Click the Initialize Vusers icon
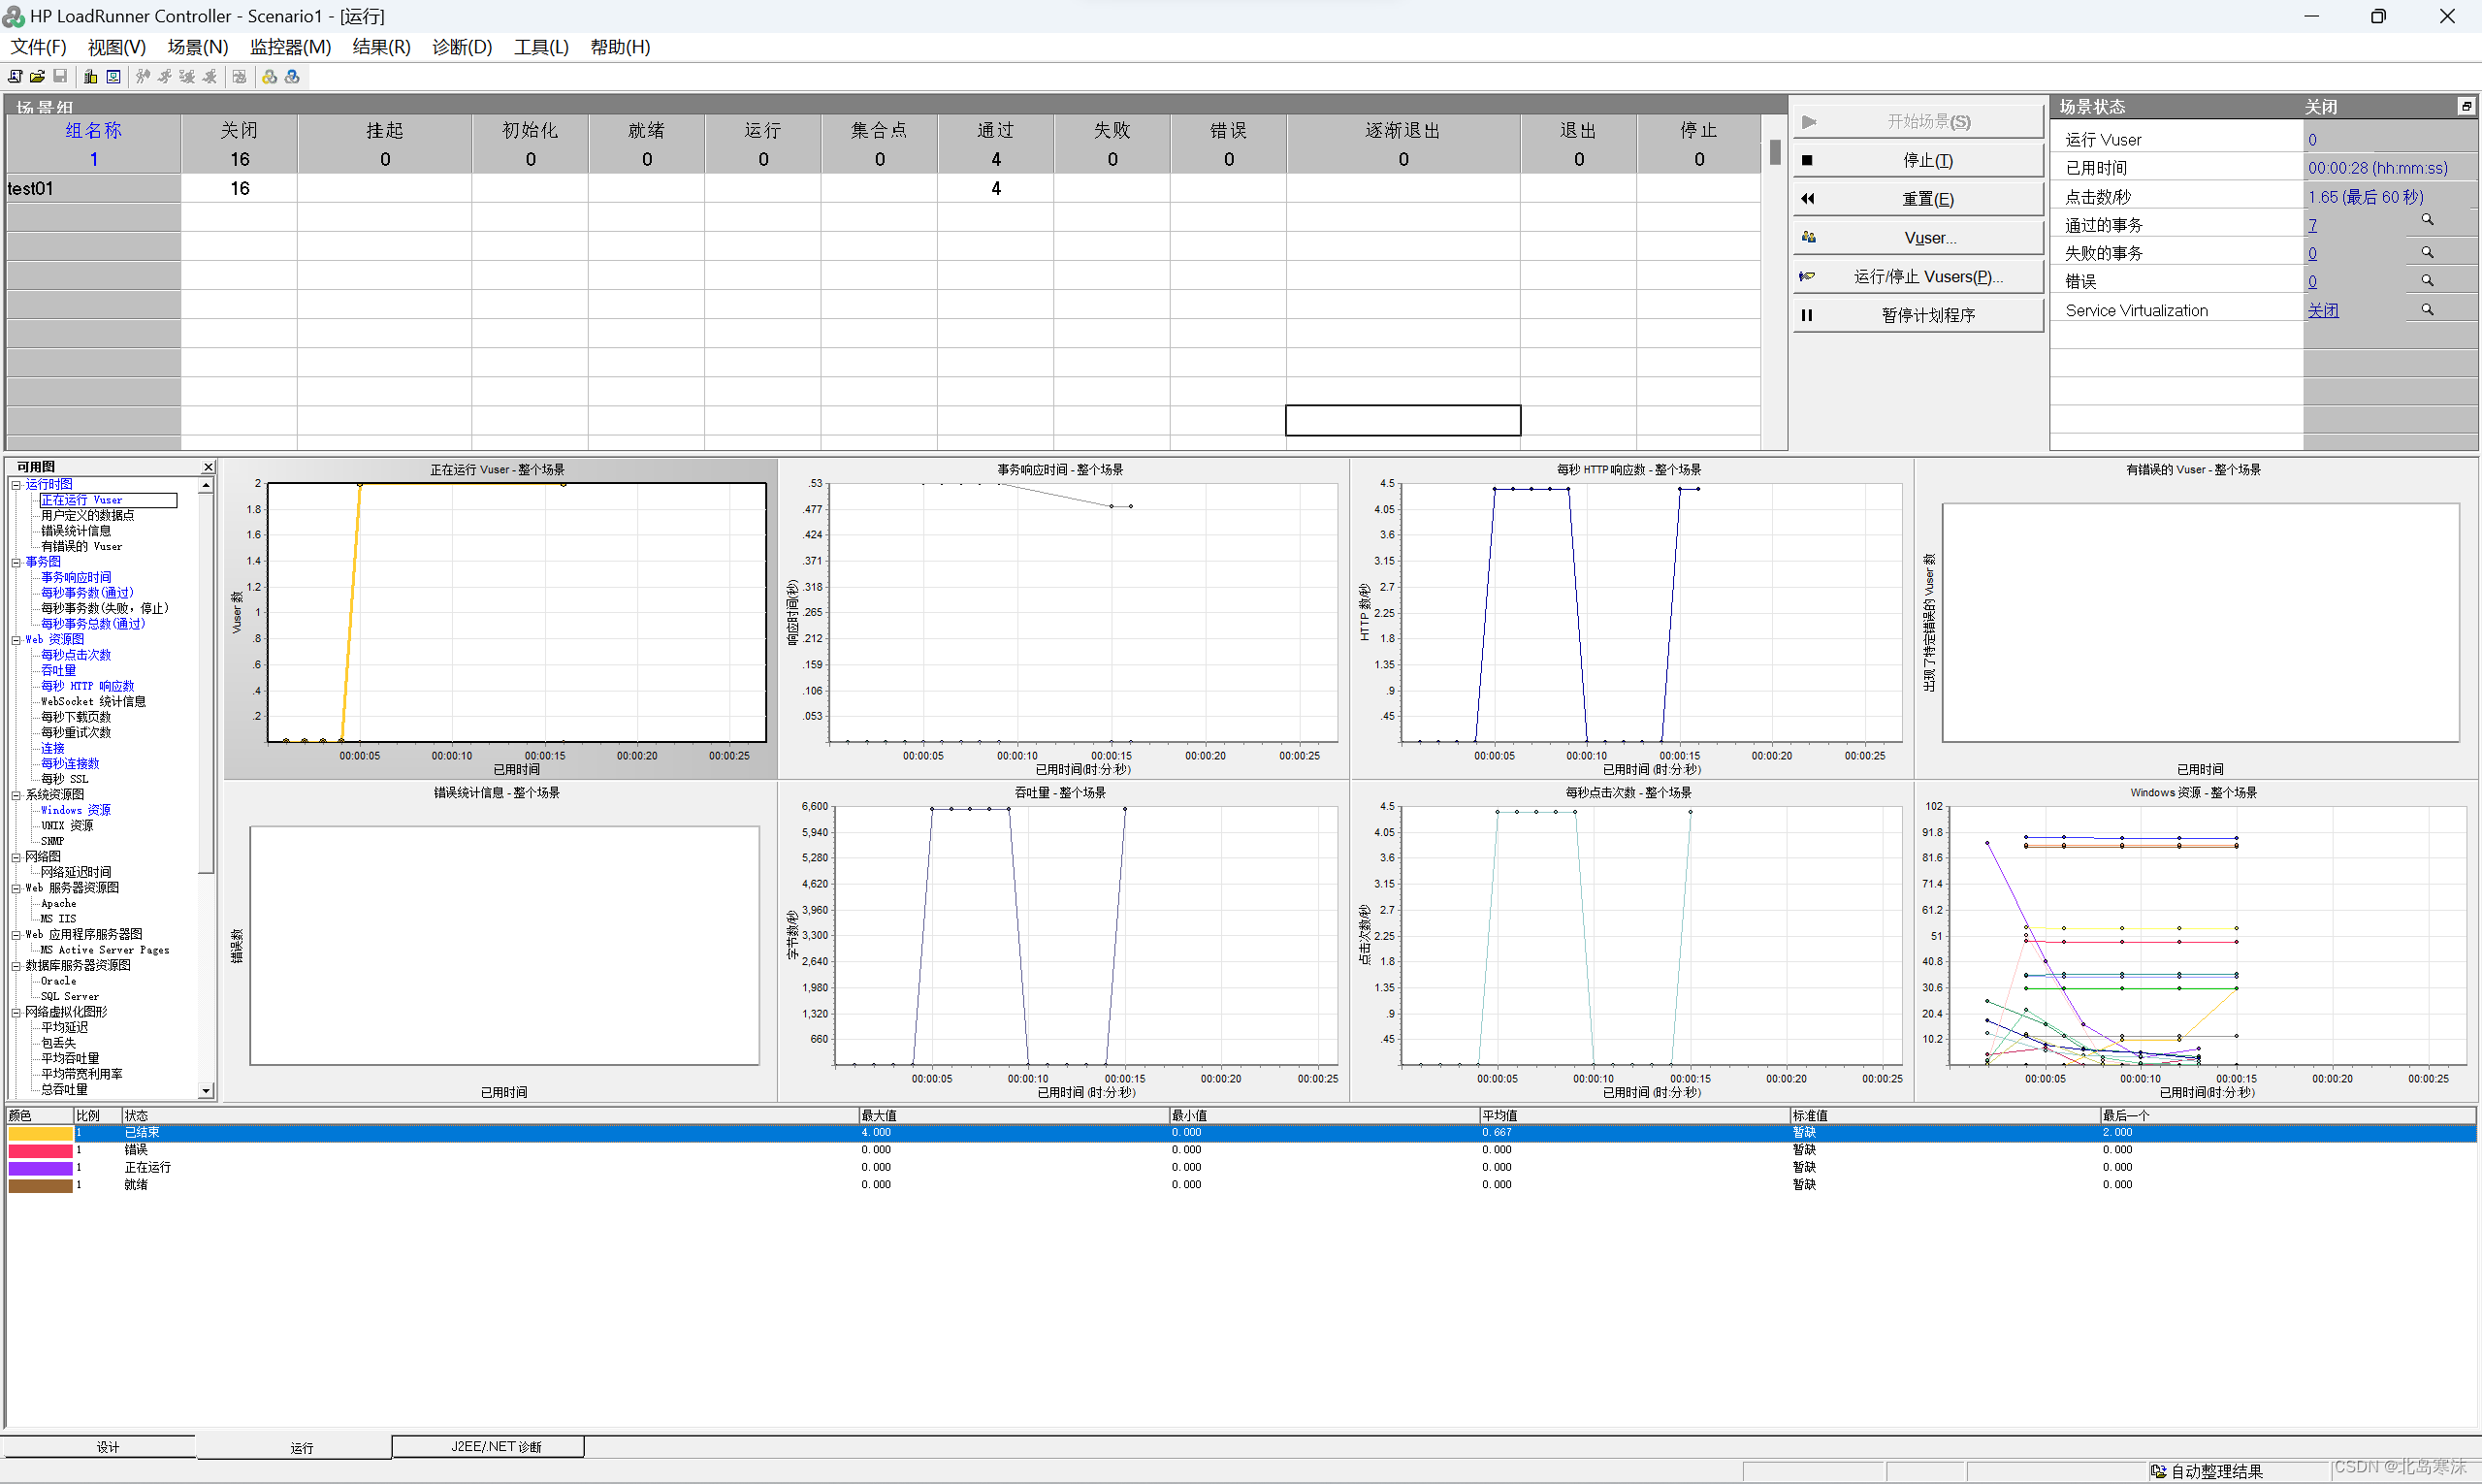The width and height of the screenshot is (2482, 1484). [143, 77]
